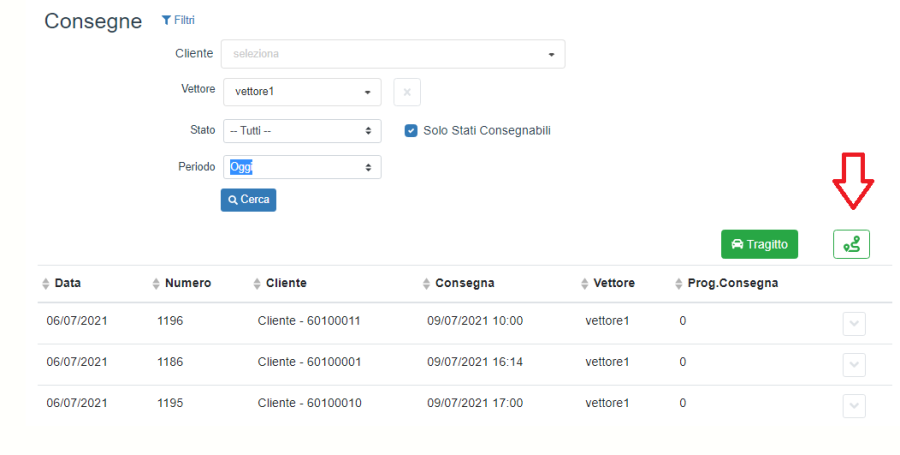This screenshot has width=900, height=455.
Task: Click the green Tragitto button
Action: click(759, 244)
